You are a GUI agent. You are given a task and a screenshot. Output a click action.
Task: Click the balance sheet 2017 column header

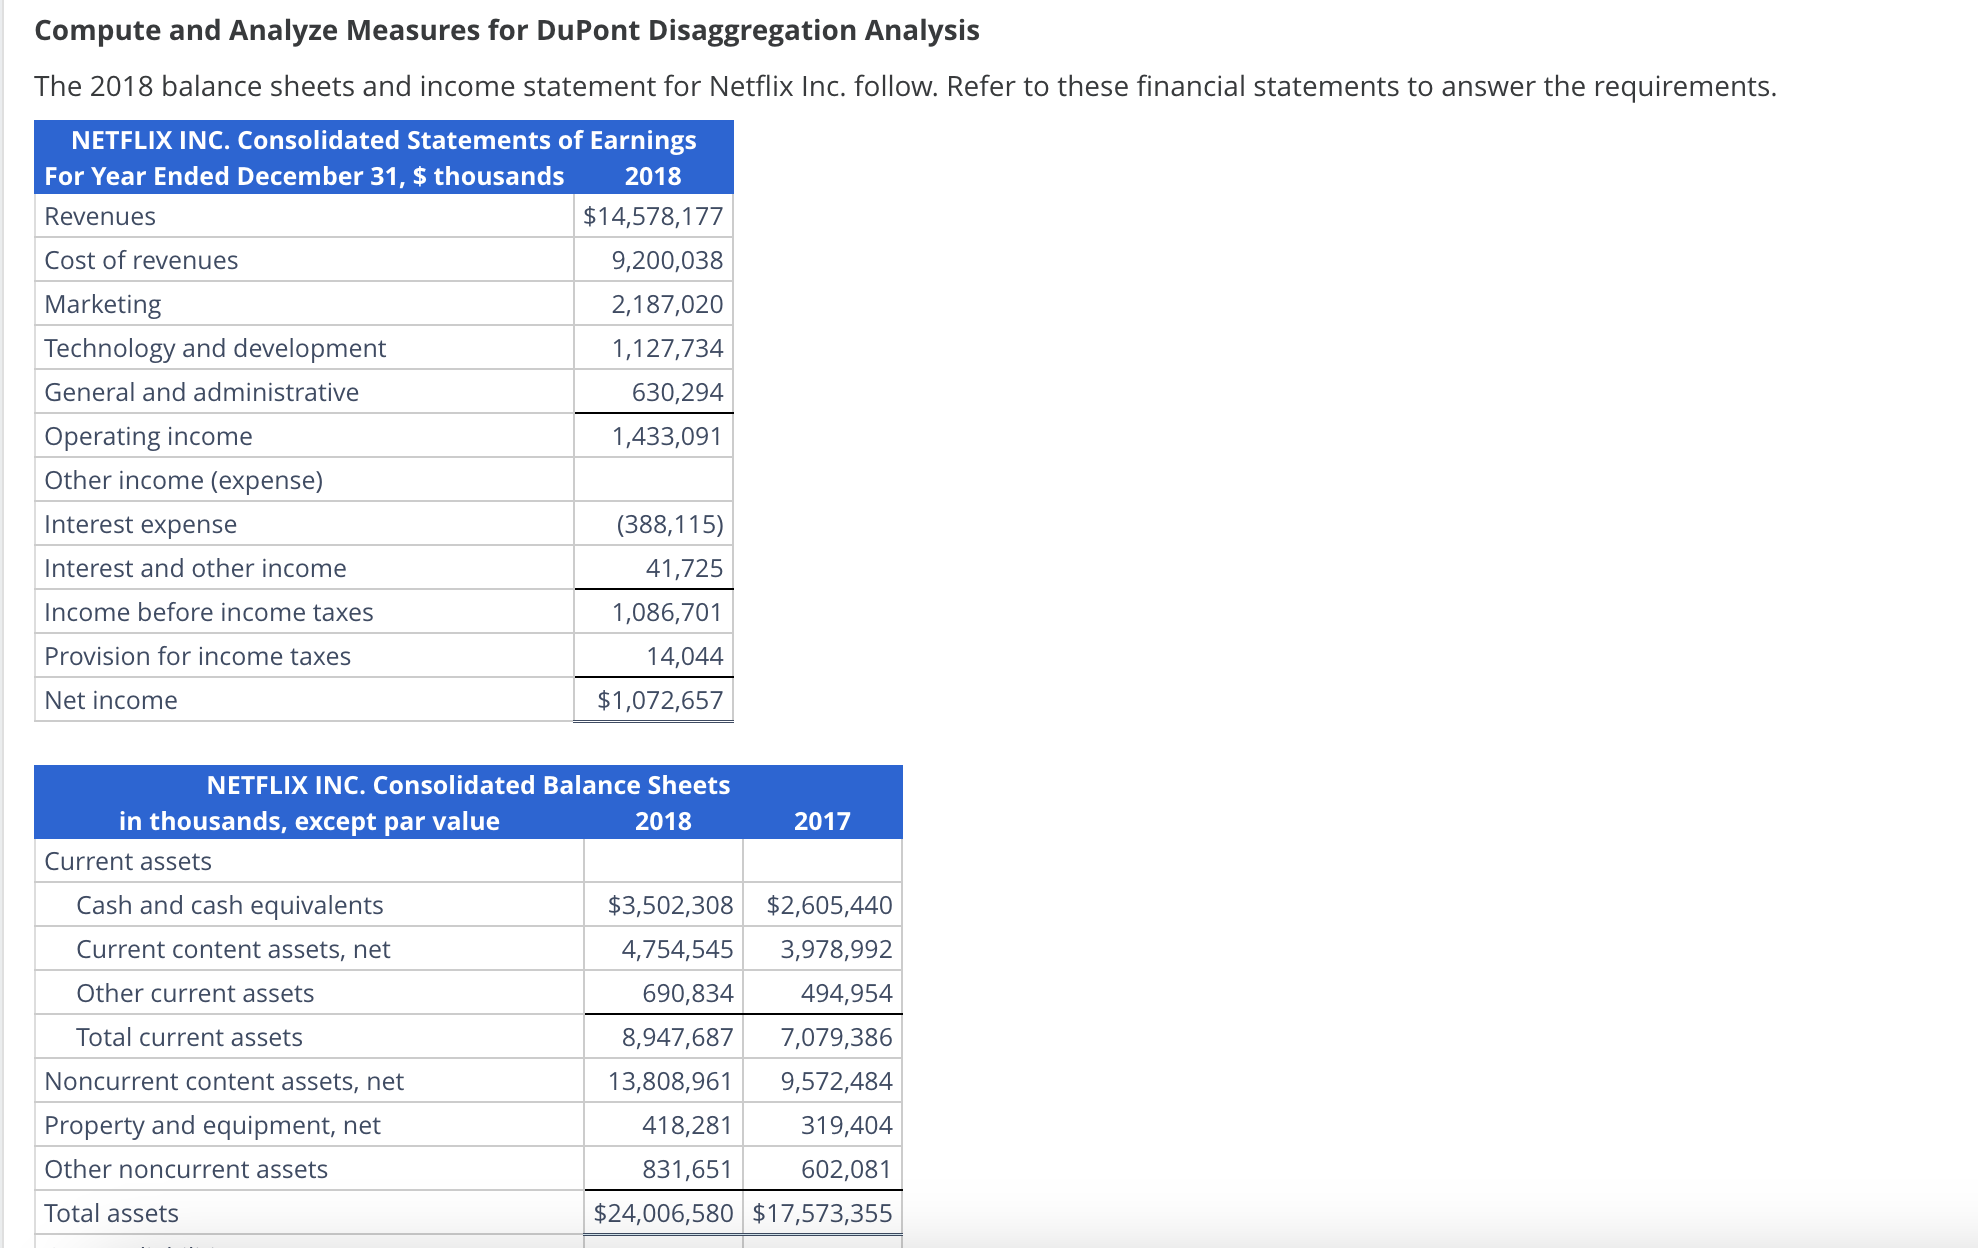[x=822, y=821]
